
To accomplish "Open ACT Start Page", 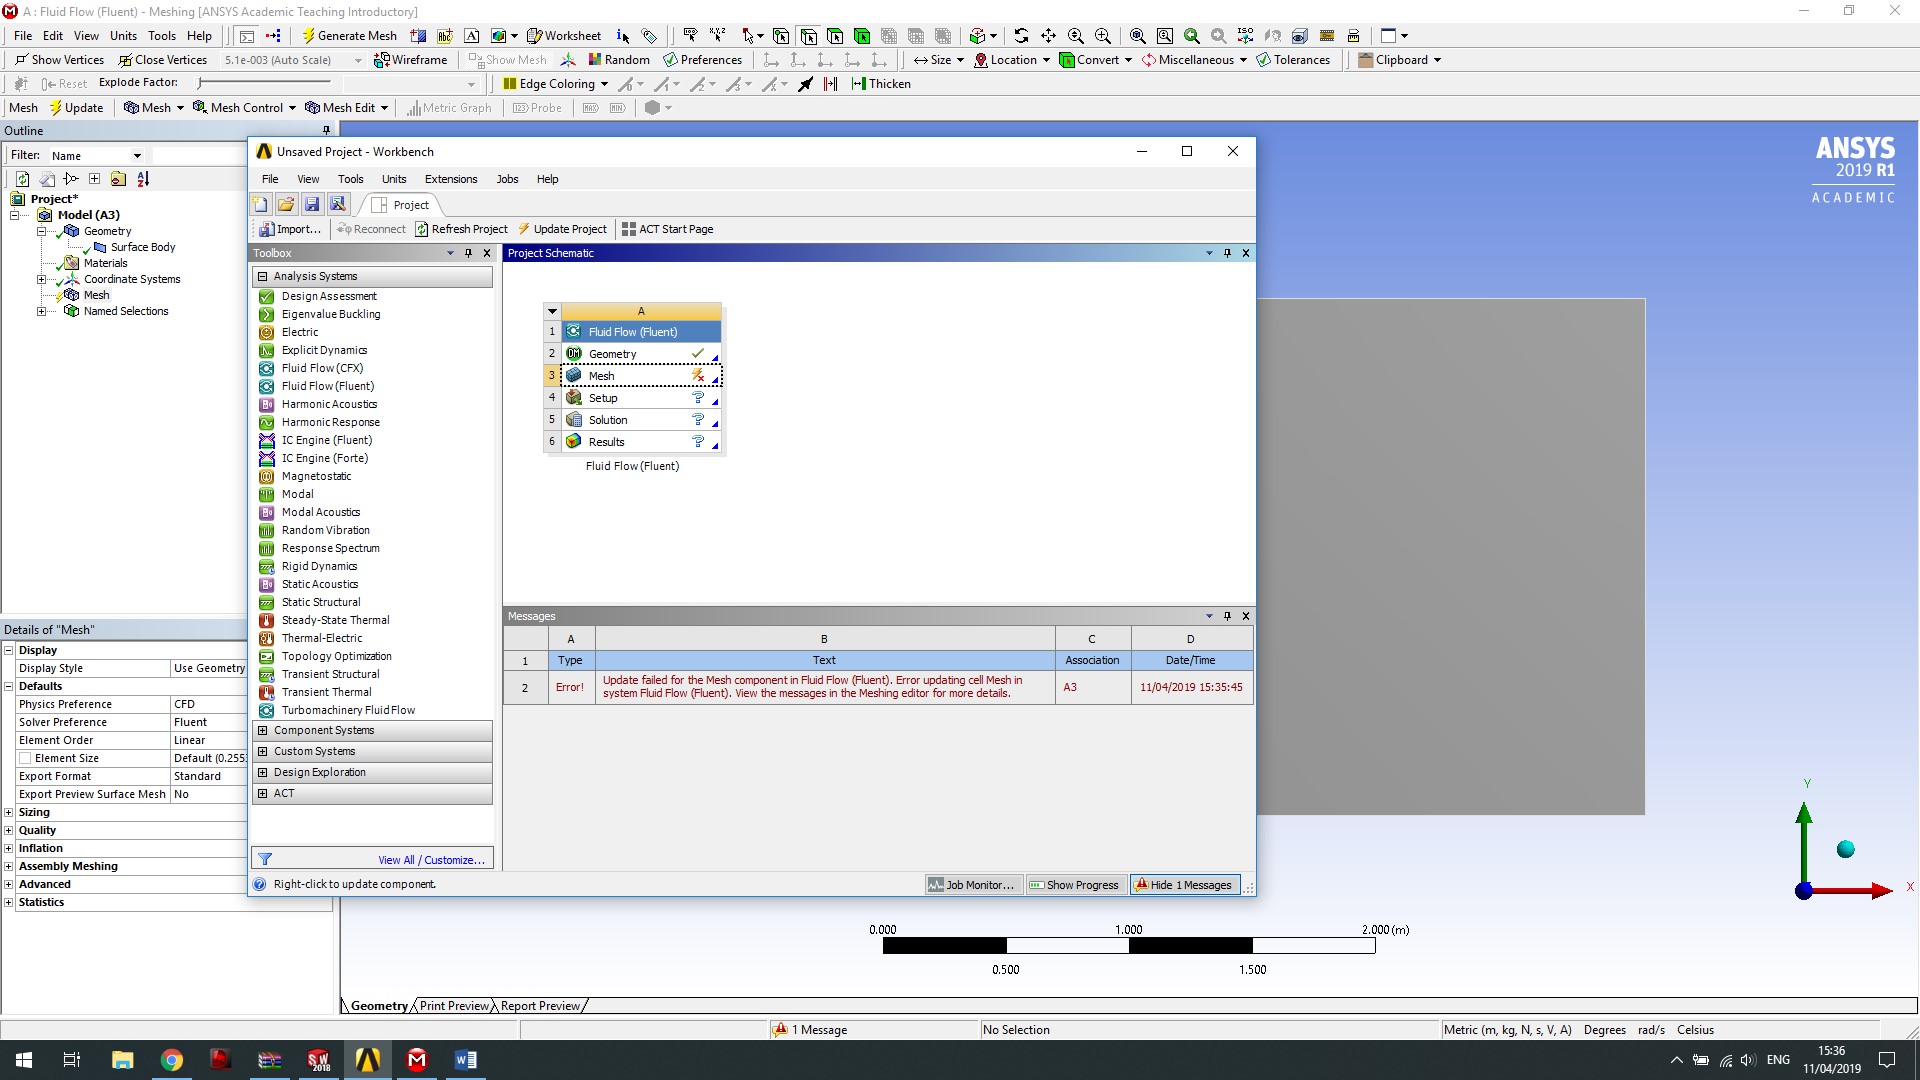I will [x=668, y=229].
